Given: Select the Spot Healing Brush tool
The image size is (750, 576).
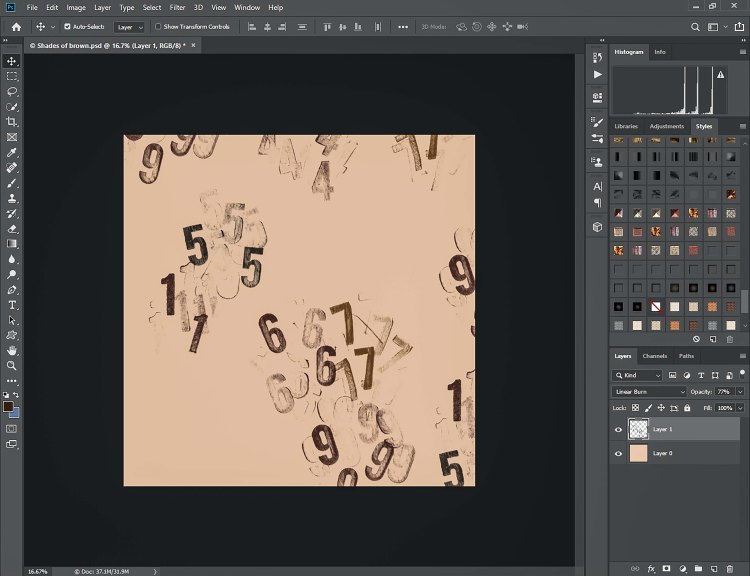Looking at the screenshot, I should 12,168.
